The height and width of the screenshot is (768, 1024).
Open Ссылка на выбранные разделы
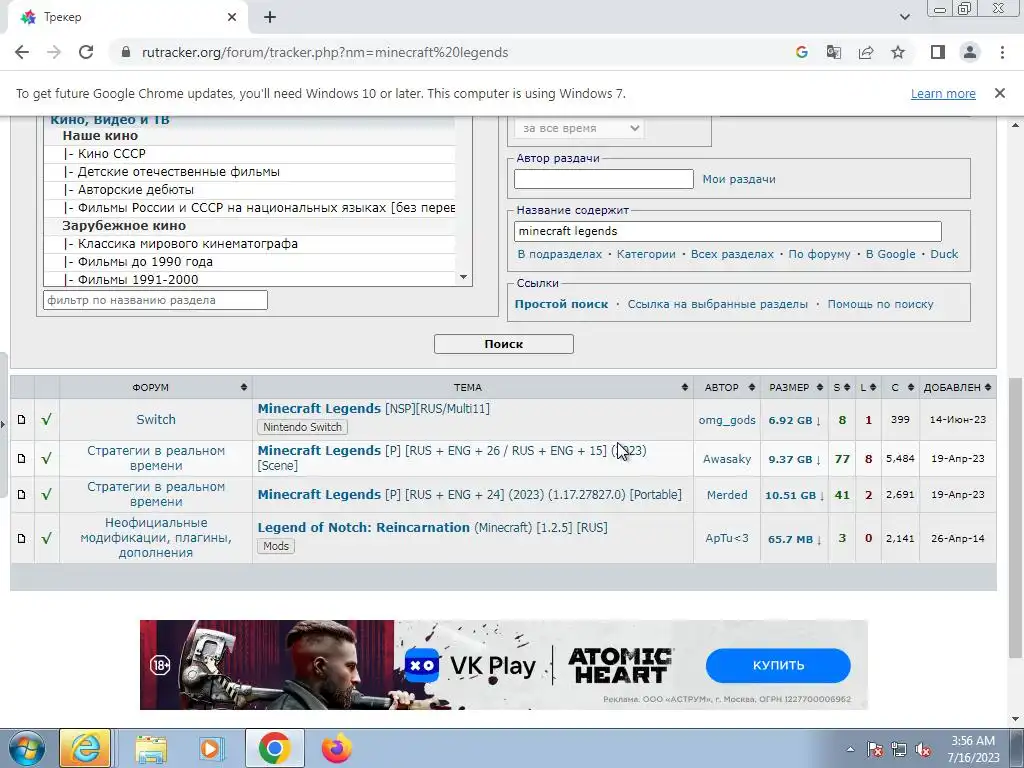717,304
